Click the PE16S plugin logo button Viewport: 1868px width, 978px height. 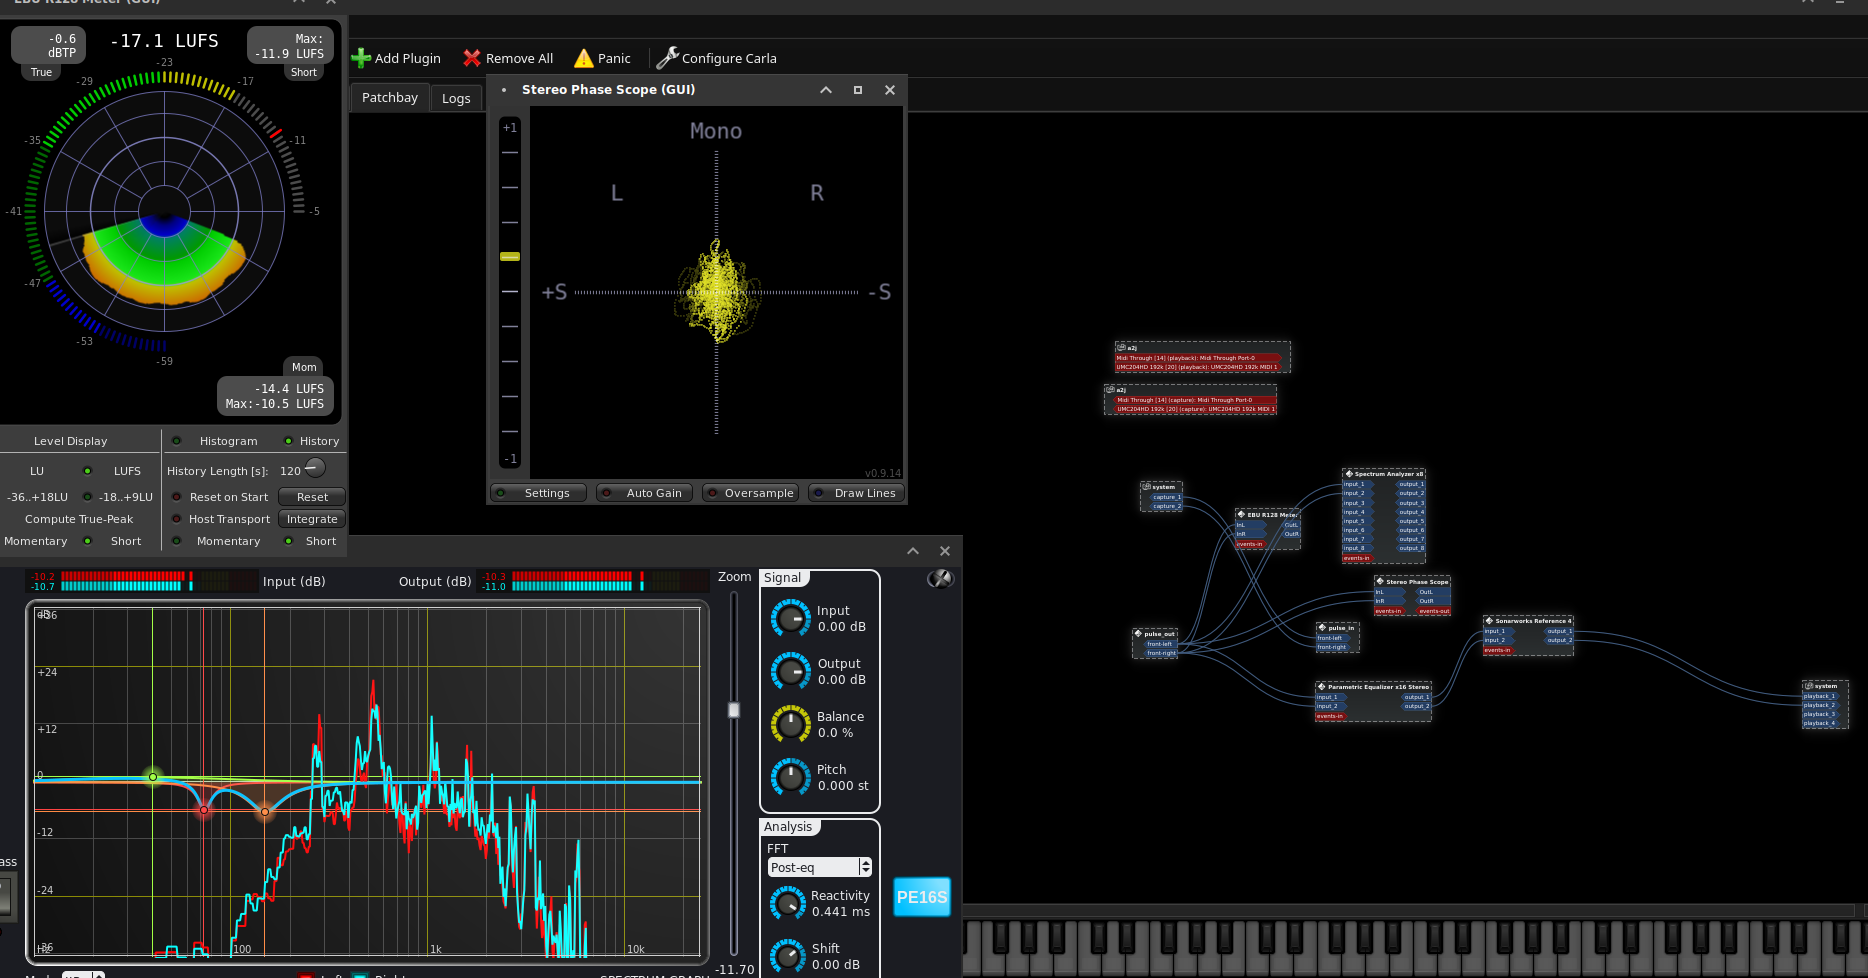click(921, 897)
